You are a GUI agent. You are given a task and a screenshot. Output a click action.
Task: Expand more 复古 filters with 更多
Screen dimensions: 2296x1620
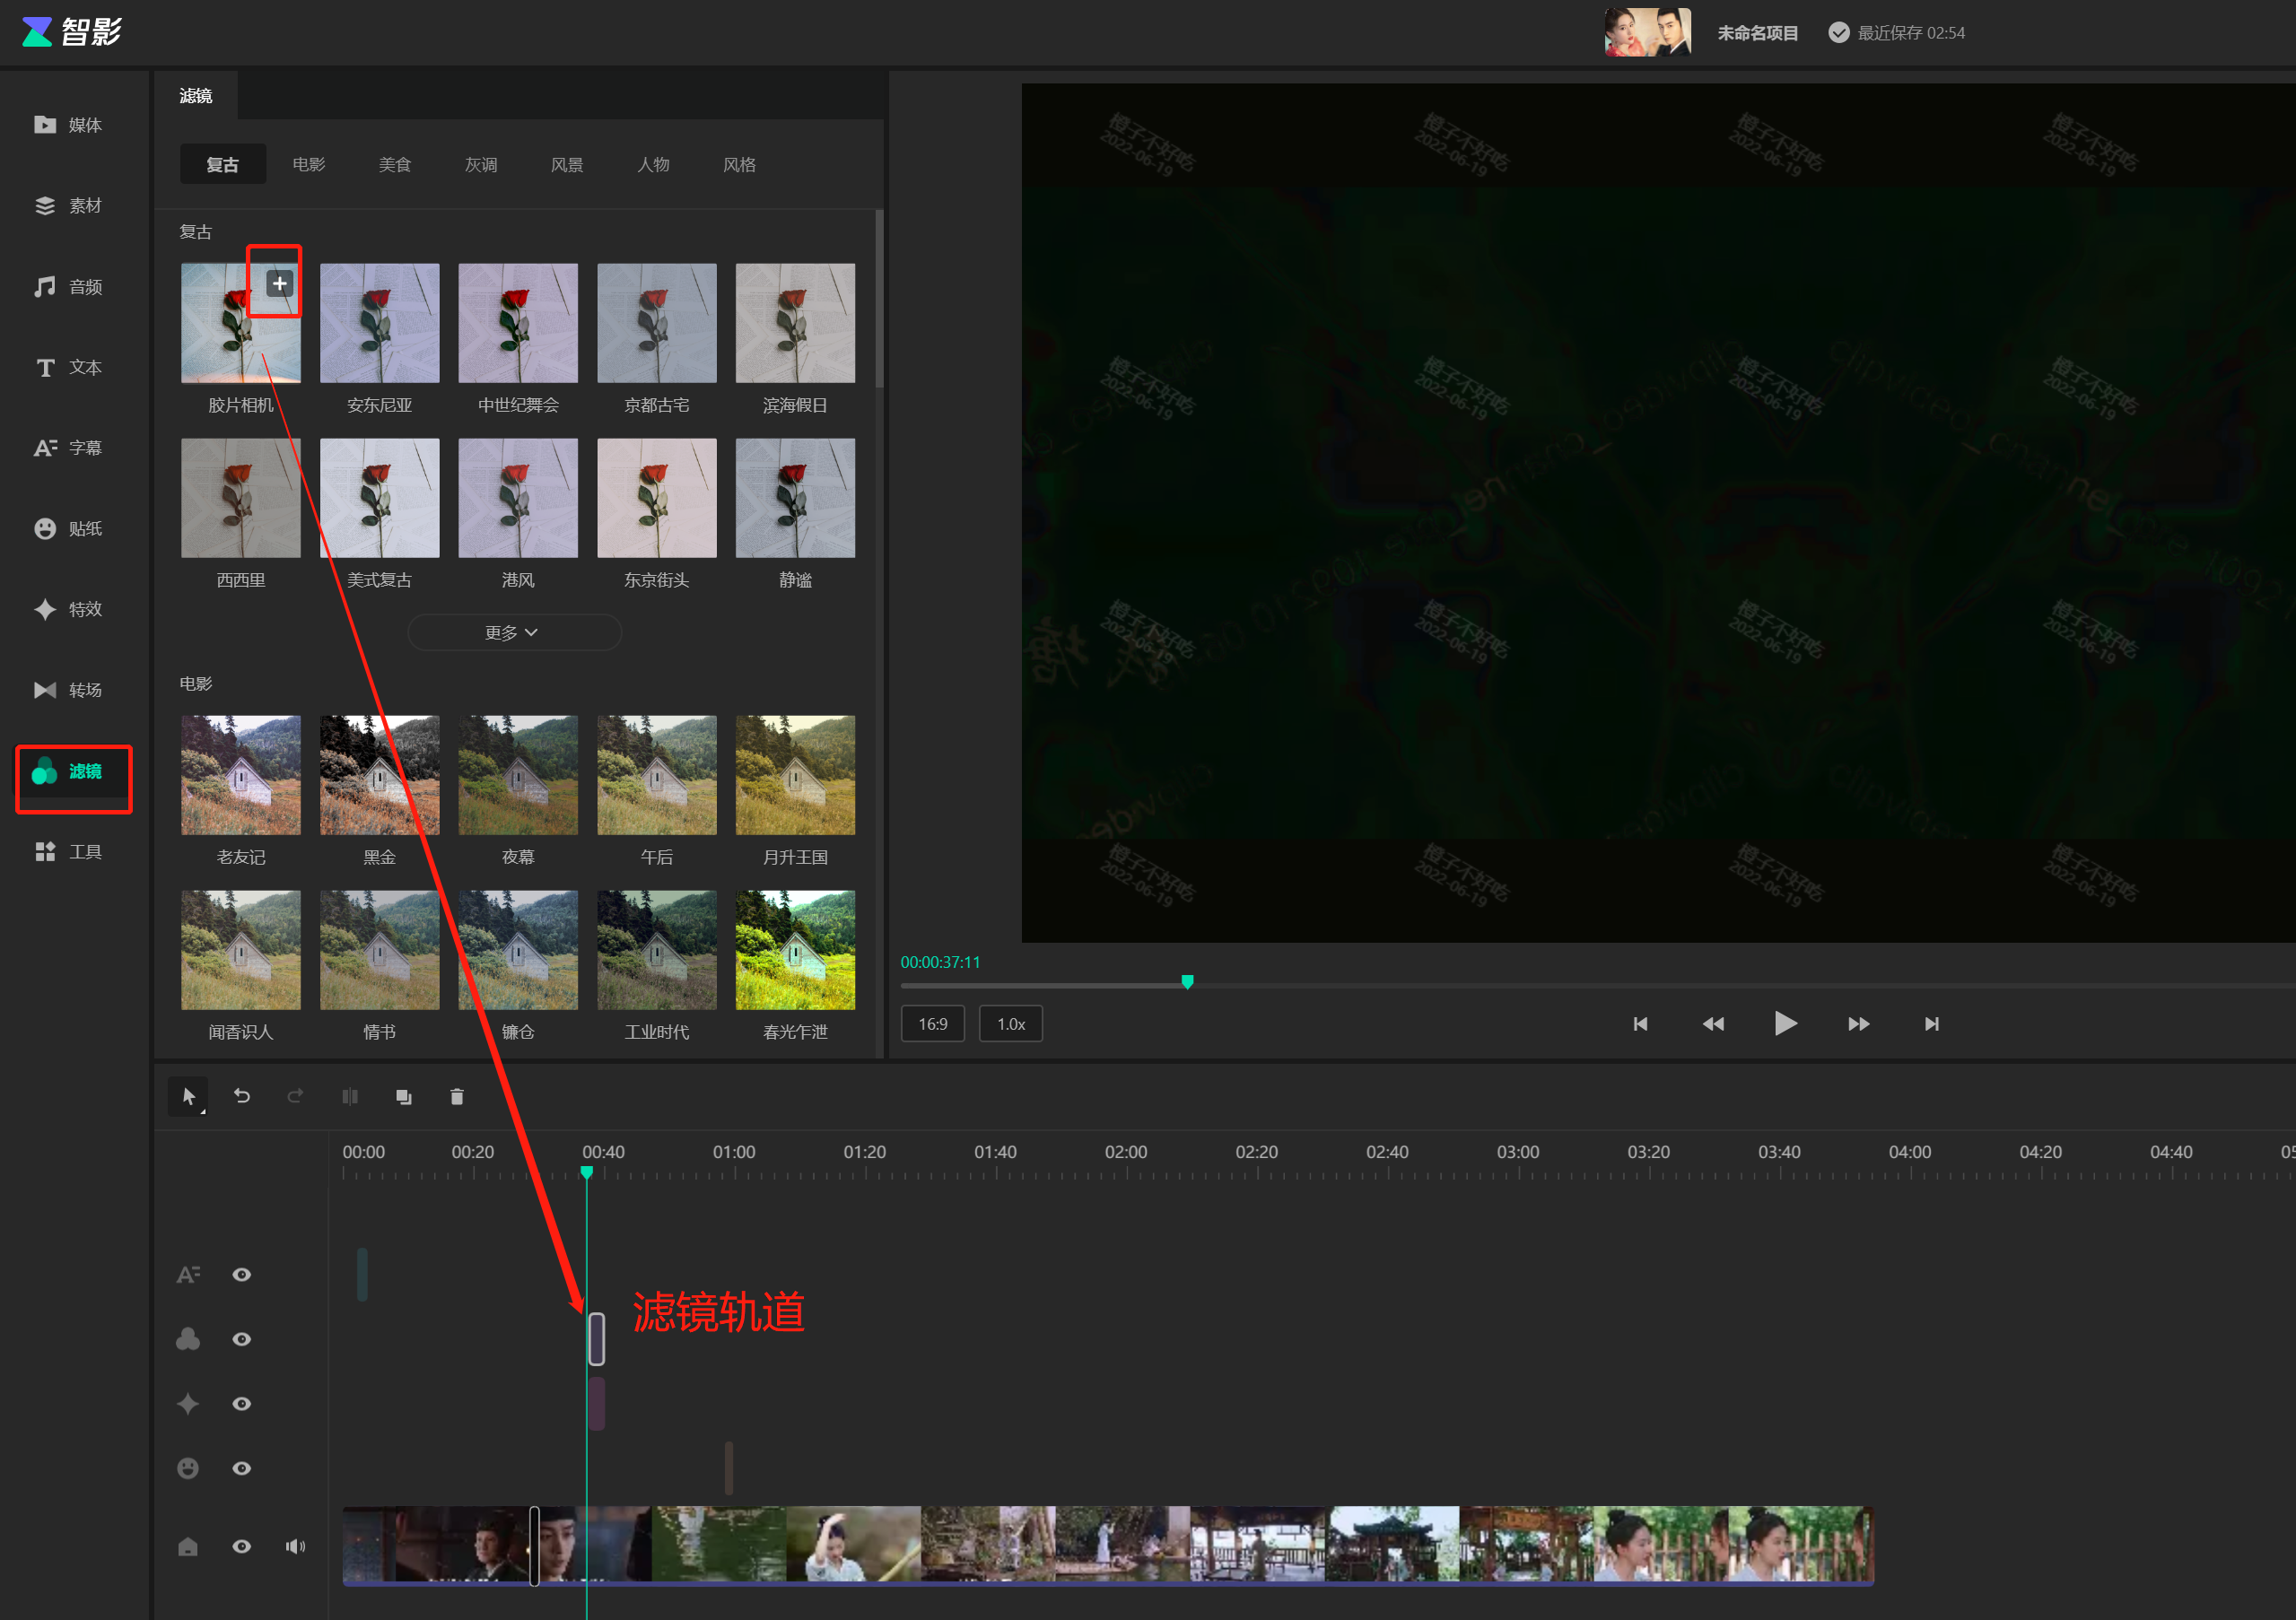click(x=514, y=632)
